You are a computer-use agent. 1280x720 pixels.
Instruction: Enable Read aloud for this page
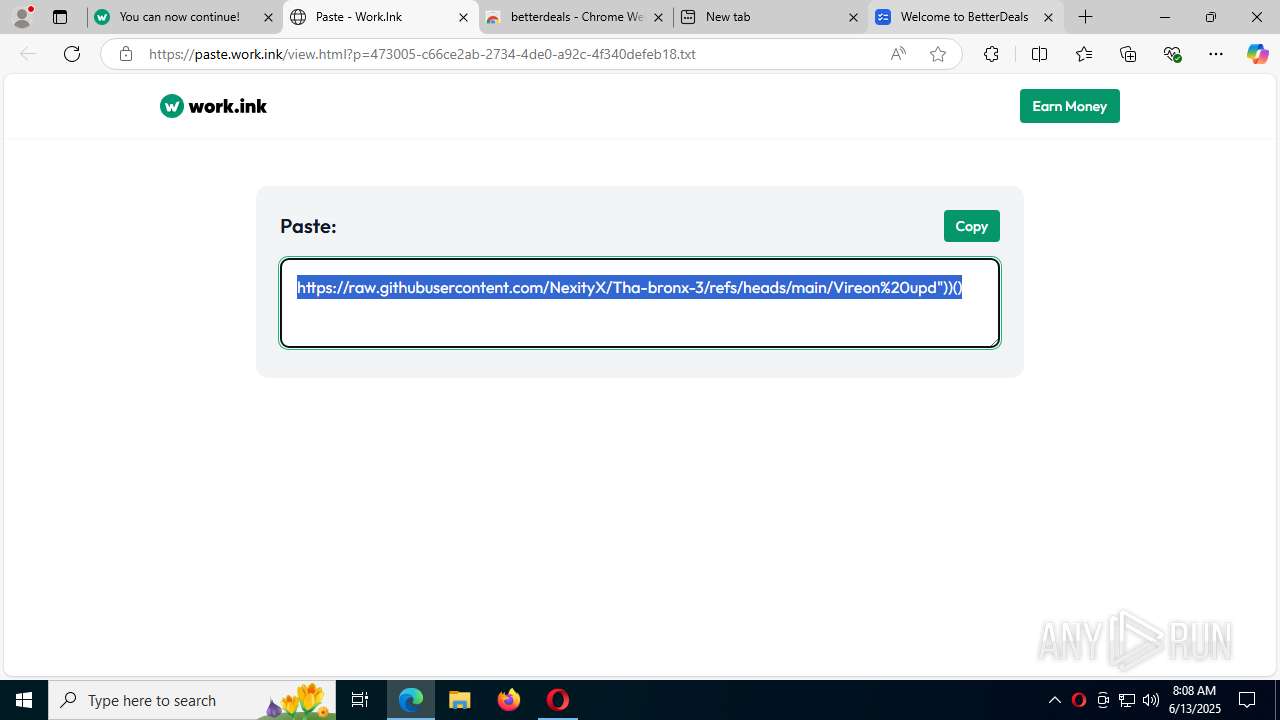tap(898, 54)
